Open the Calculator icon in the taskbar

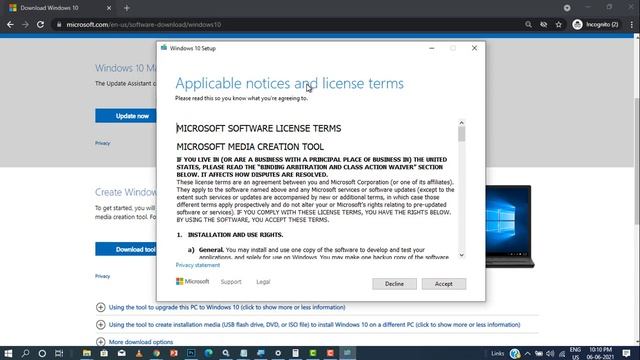(296, 353)
